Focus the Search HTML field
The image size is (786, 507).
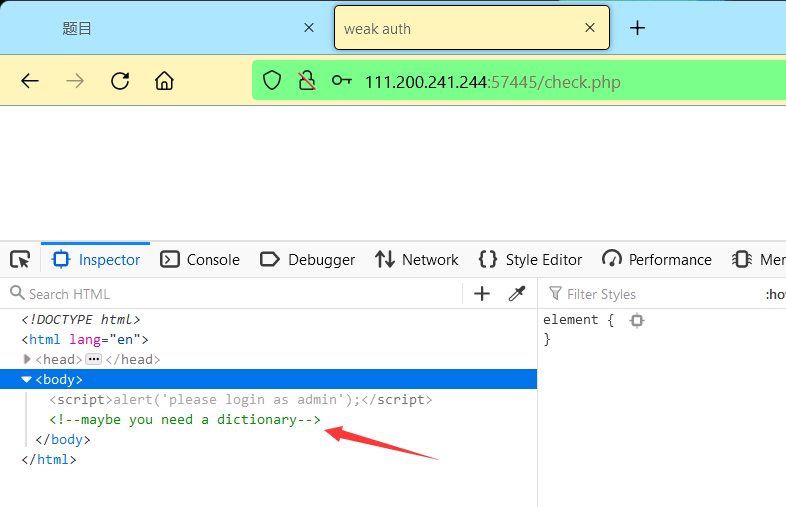(x=236, y=294)
